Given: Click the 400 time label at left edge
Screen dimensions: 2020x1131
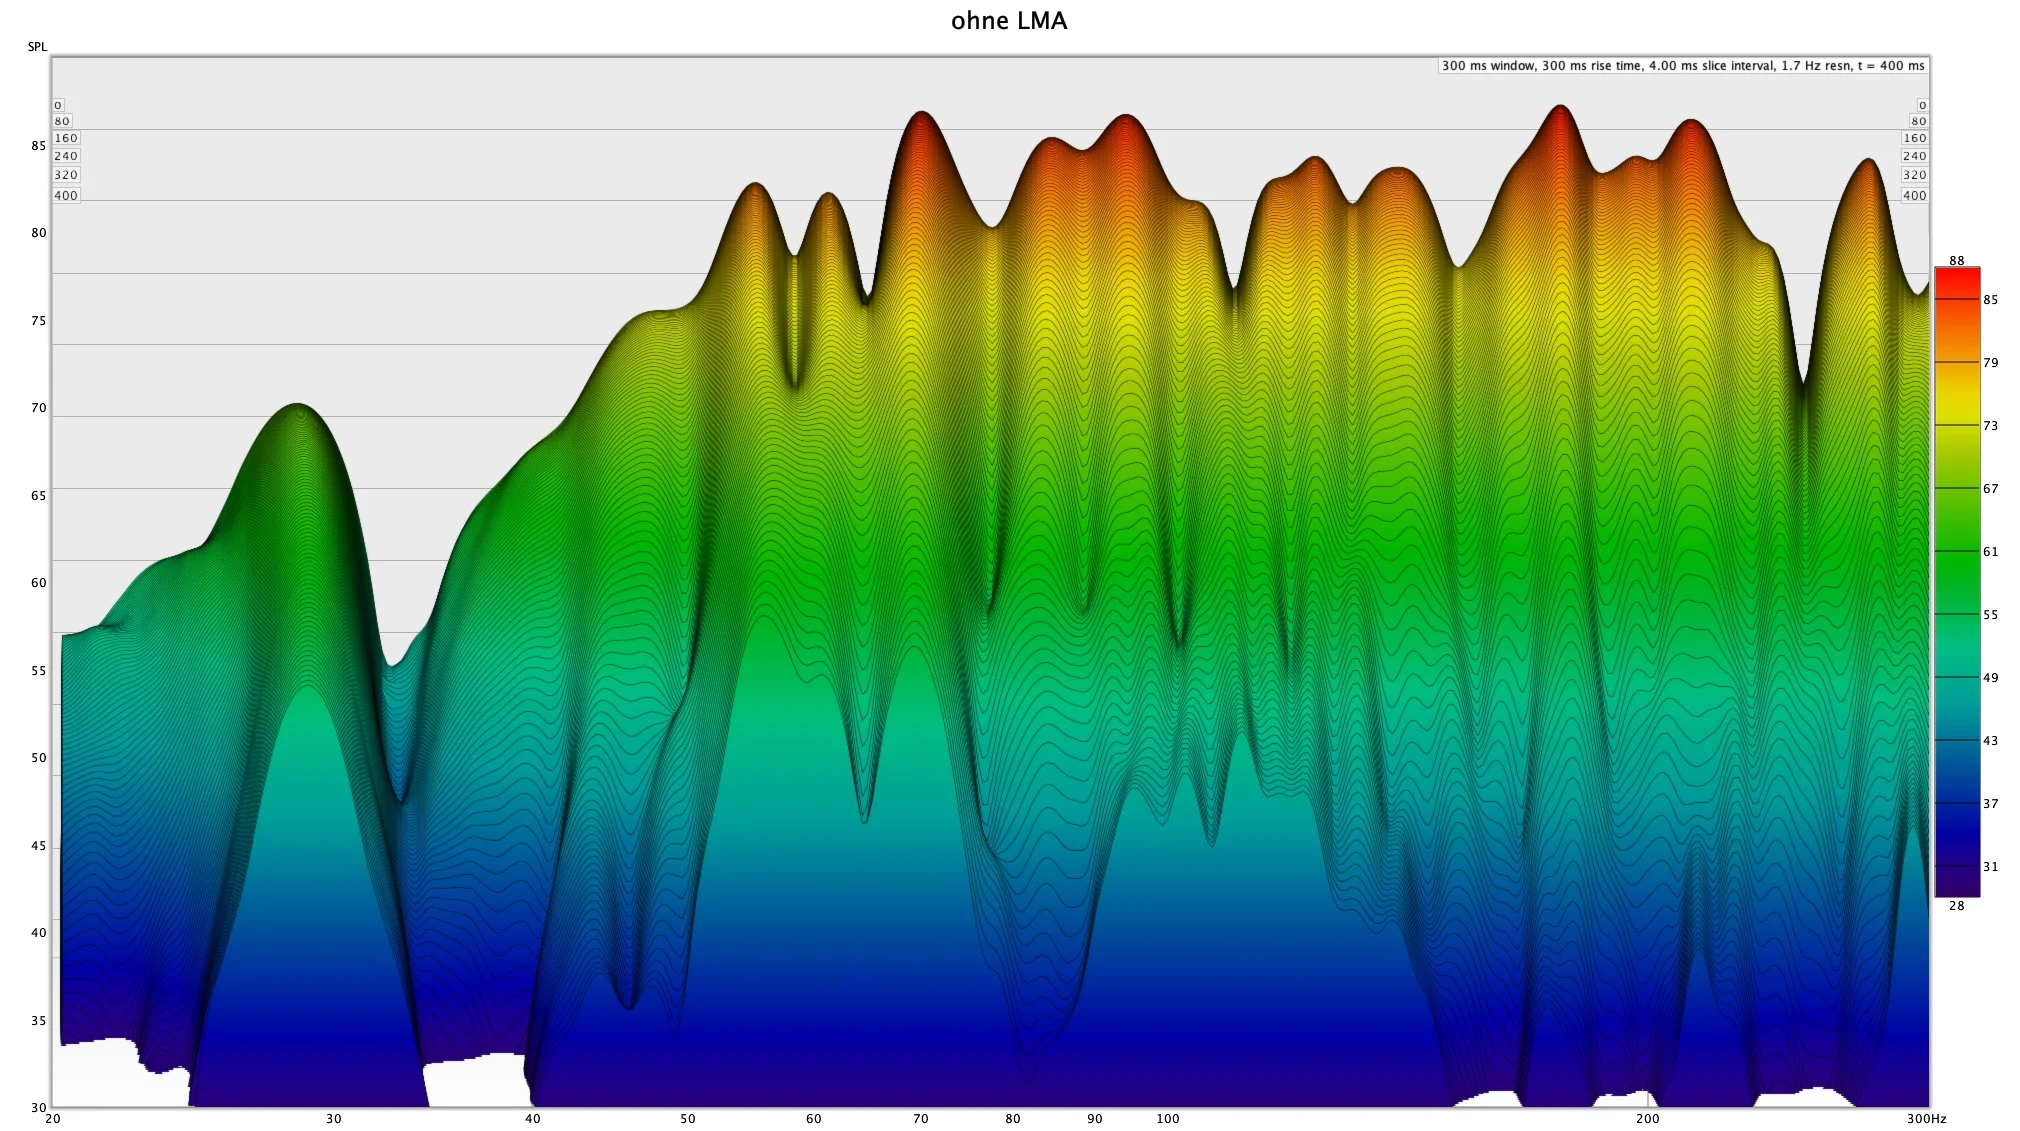Looking at the screenshot, I should pos(66,196).
